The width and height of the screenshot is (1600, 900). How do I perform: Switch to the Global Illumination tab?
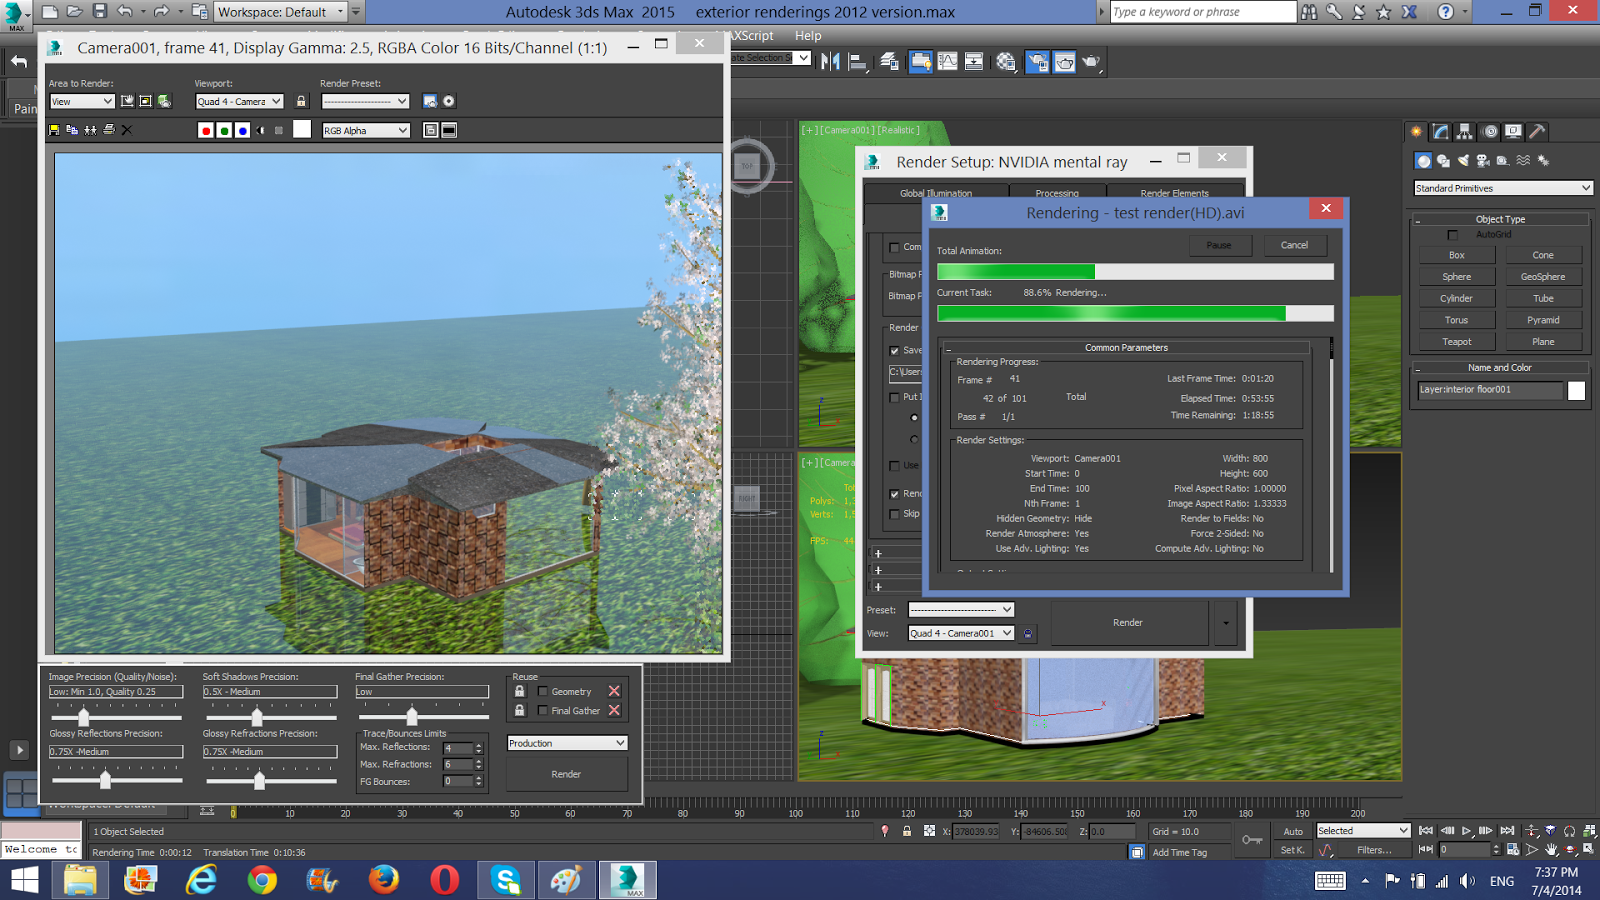pyautogui.click(x=936, y=193)
